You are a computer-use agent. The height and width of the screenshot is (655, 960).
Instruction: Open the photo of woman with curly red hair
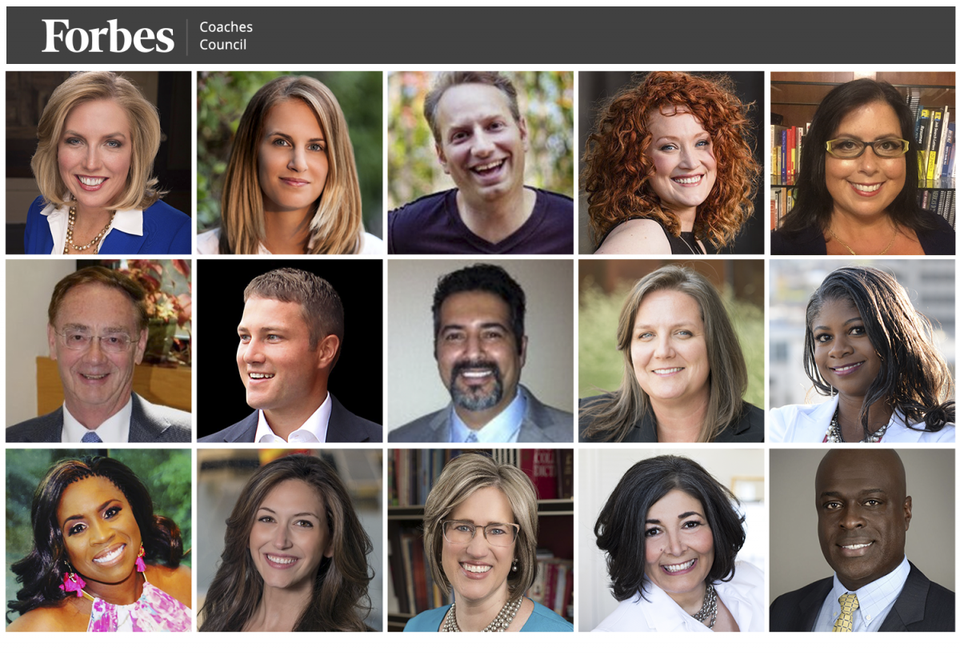click(671, 163)
